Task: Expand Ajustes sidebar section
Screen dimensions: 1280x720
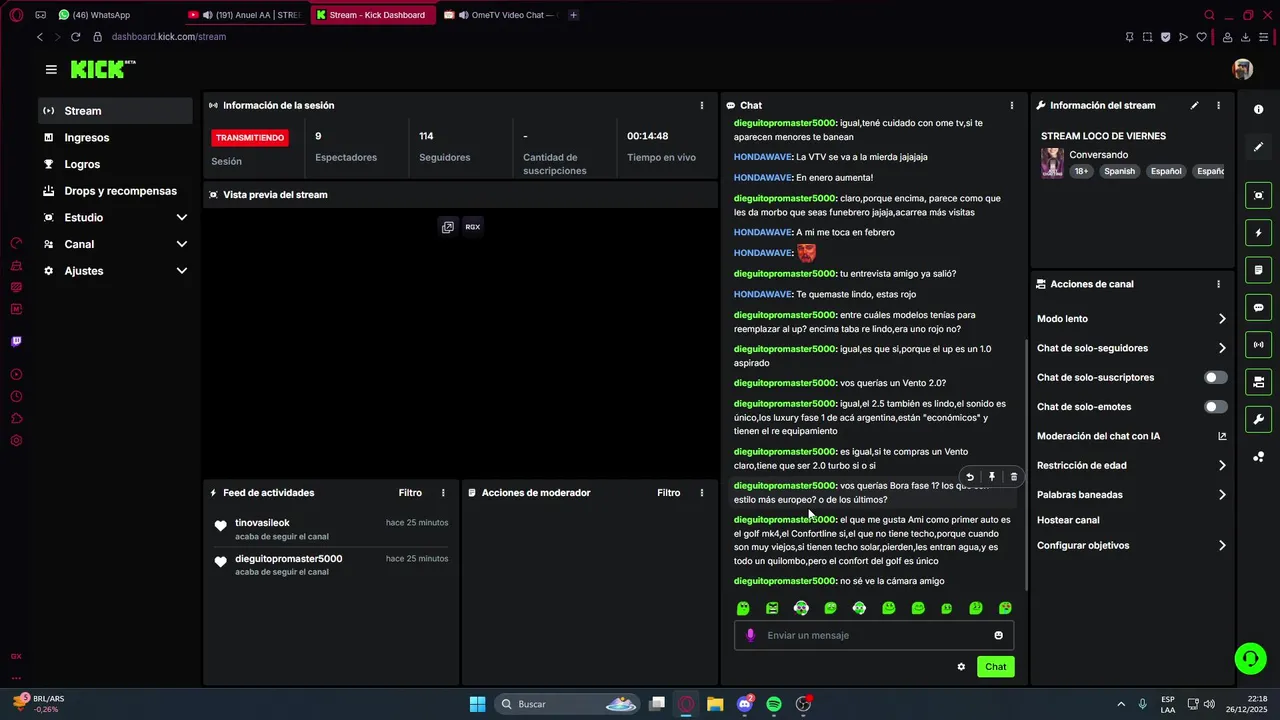Action: [x=181, y=271]
